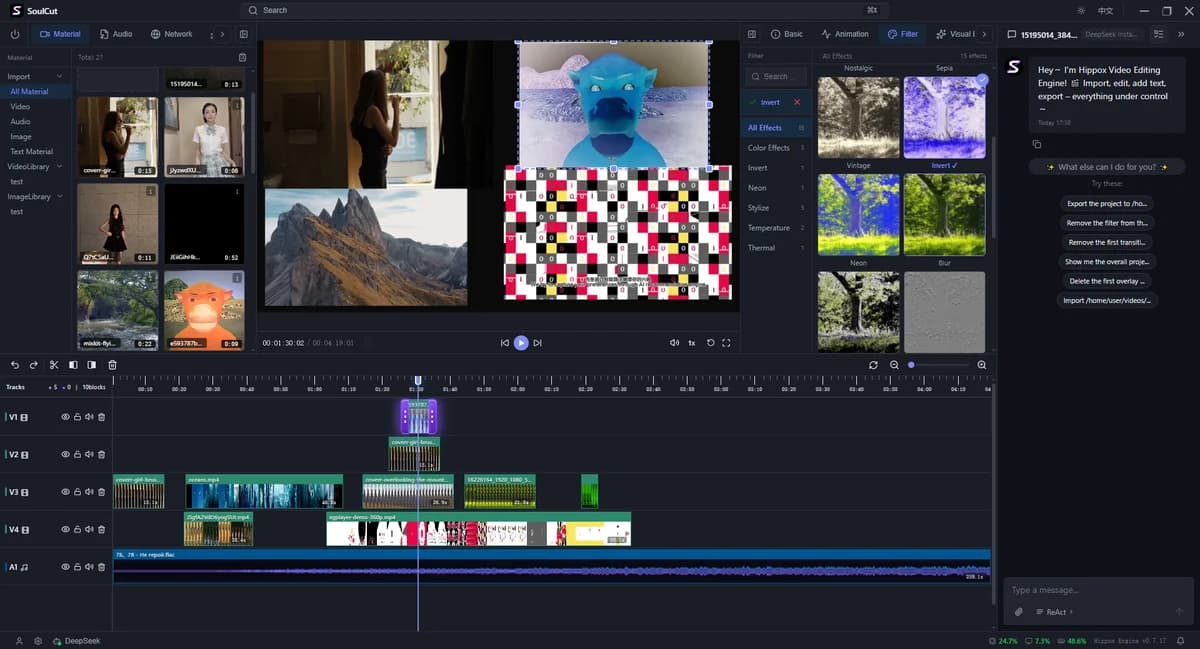Viewport: 1200px width, 649px height.
Task: Switch to the Network tab
Action: click(x=172, y=34)
